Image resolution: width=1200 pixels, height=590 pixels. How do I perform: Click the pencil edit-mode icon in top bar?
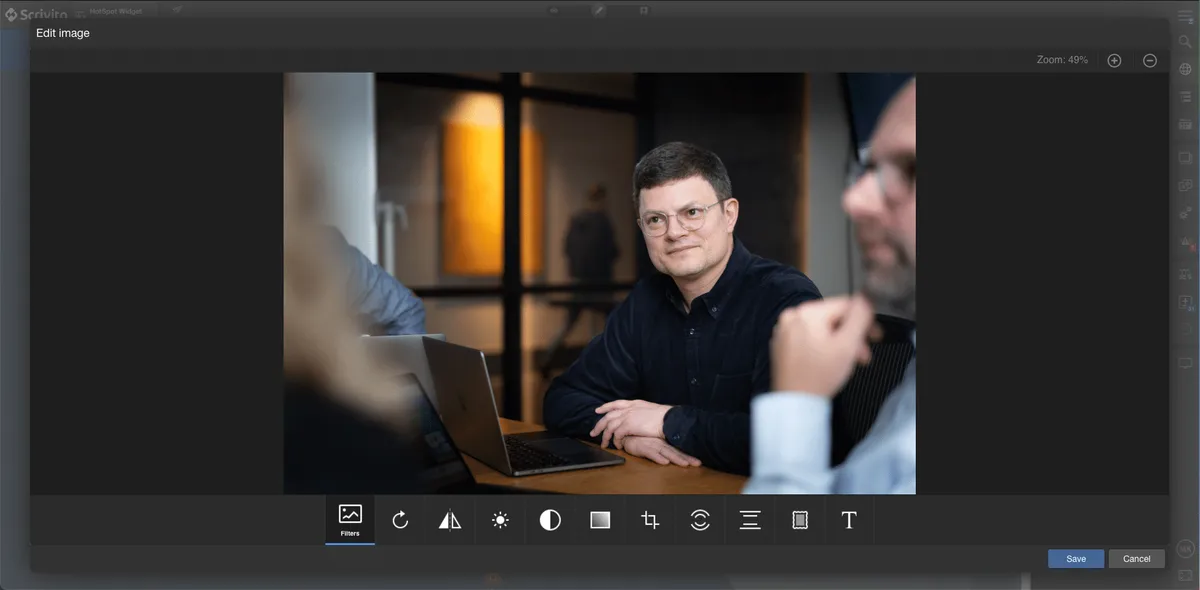599,9
